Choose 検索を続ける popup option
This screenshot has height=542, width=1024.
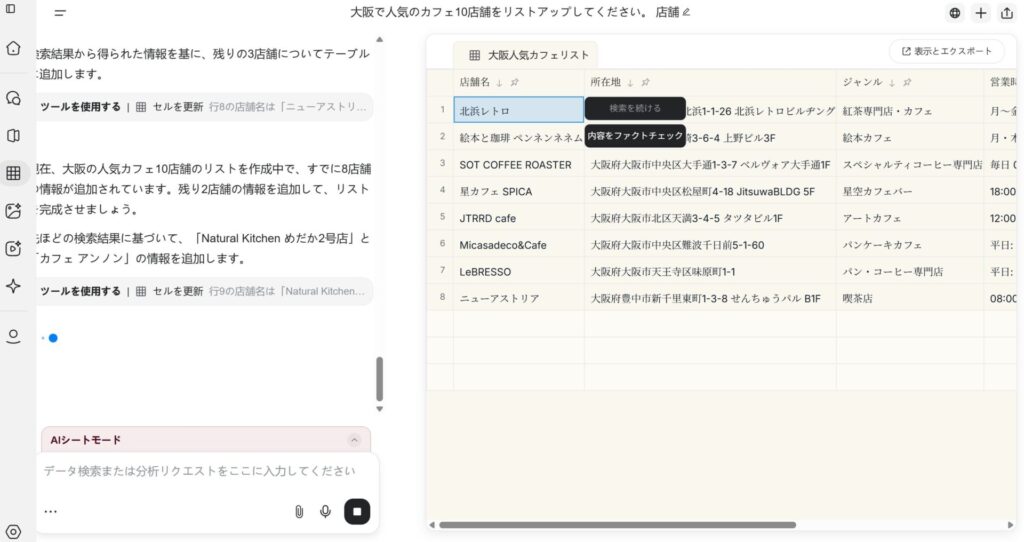pyautogui.click(x=635, y=108)
